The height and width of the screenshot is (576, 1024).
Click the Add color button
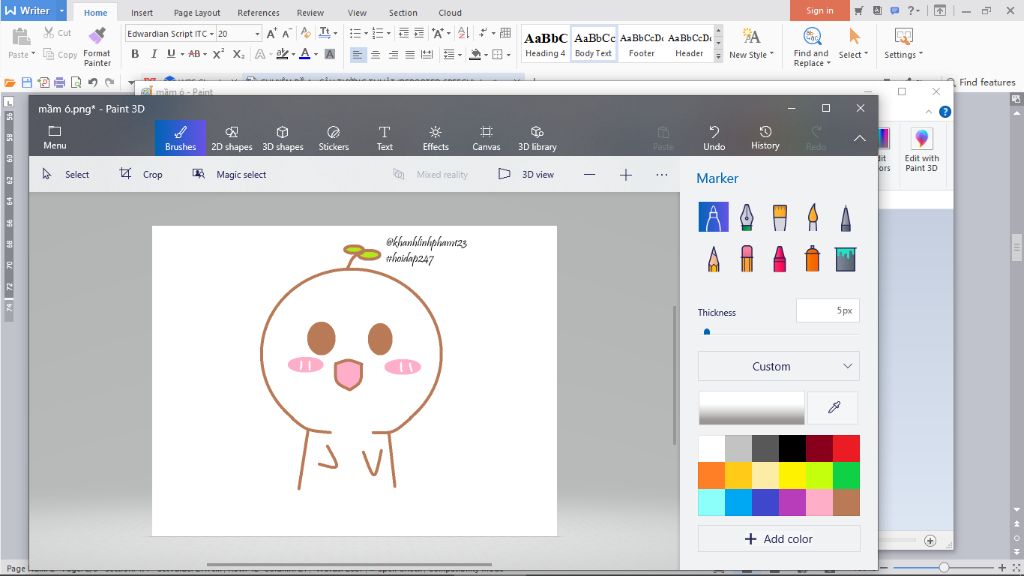coord(778,539)
